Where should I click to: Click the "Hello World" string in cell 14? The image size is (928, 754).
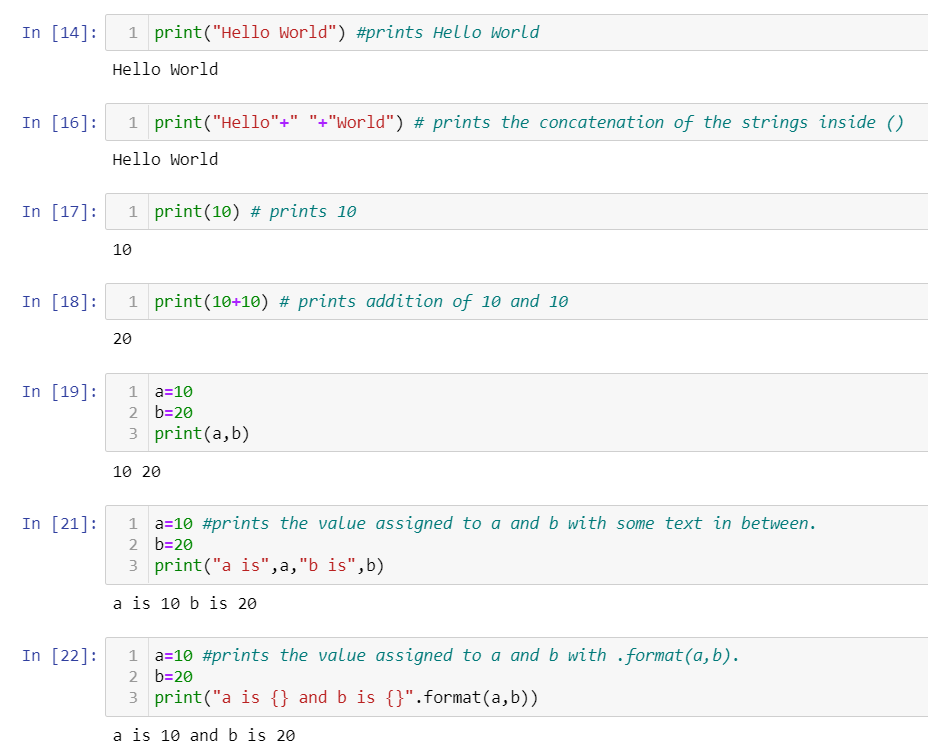[274, 33]
